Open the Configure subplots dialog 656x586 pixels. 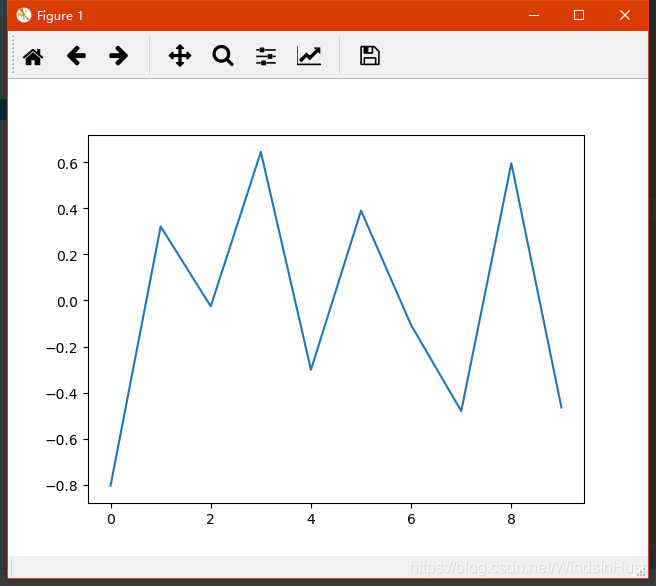[x=266, y=56]
